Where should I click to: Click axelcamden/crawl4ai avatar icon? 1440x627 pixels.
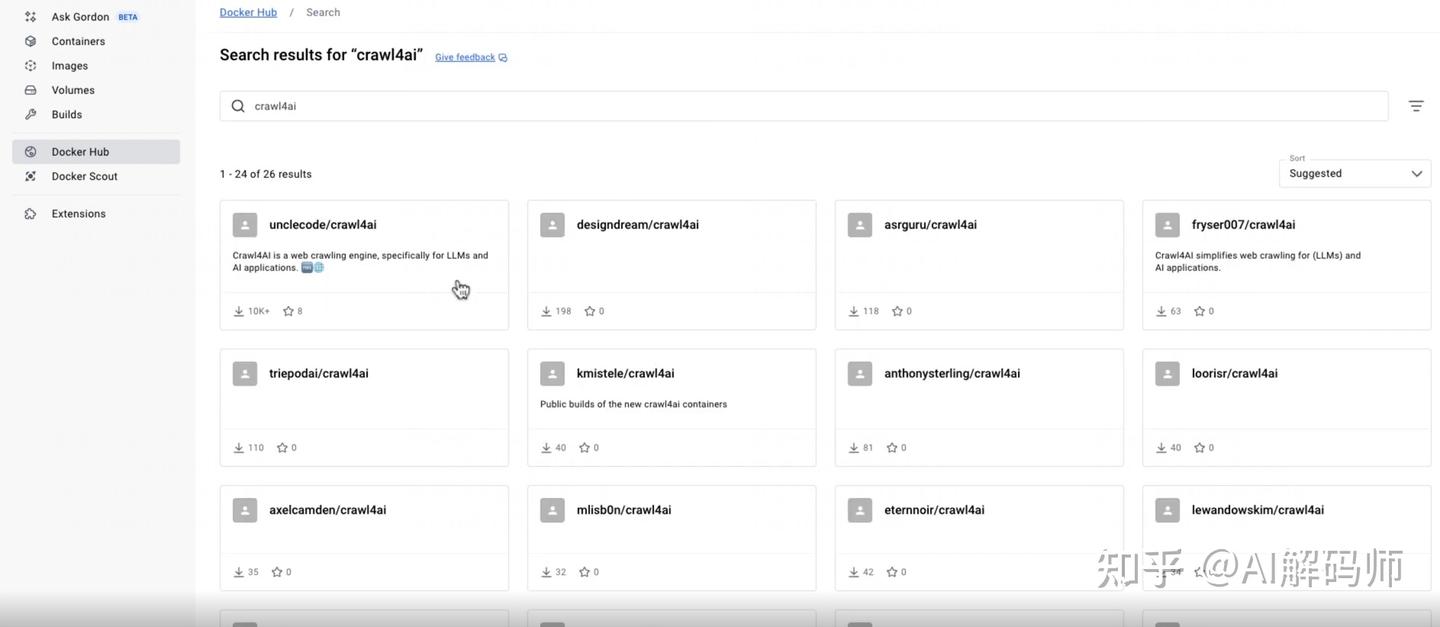[x=245, y=510]
